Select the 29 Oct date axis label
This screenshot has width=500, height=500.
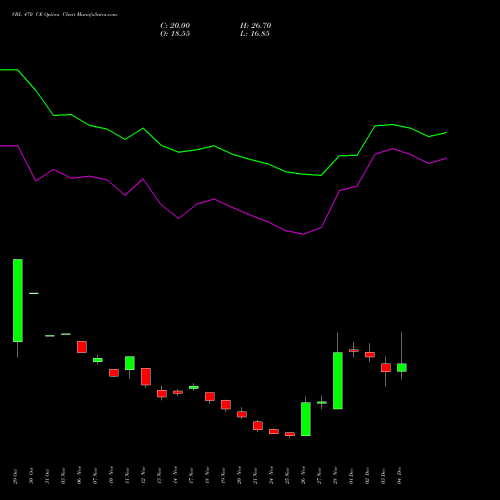tap(15, 476)
